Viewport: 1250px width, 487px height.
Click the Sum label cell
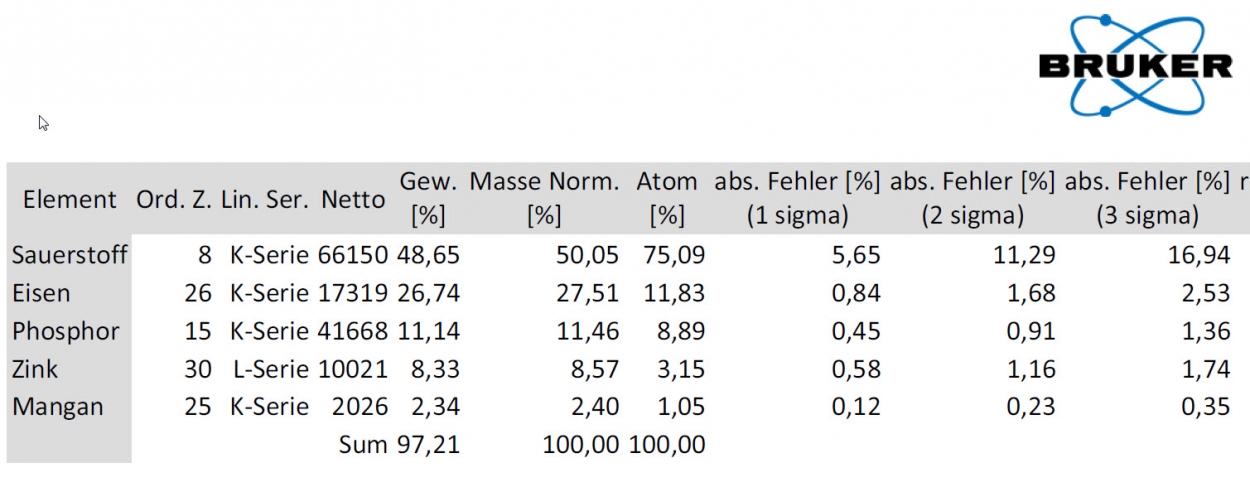362,445
